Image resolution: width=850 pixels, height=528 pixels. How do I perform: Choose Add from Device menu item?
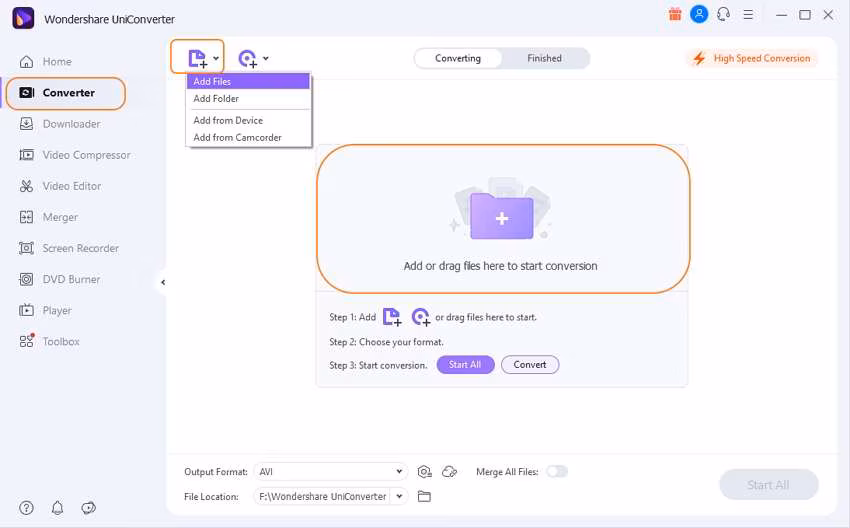(x=248, y=120)
